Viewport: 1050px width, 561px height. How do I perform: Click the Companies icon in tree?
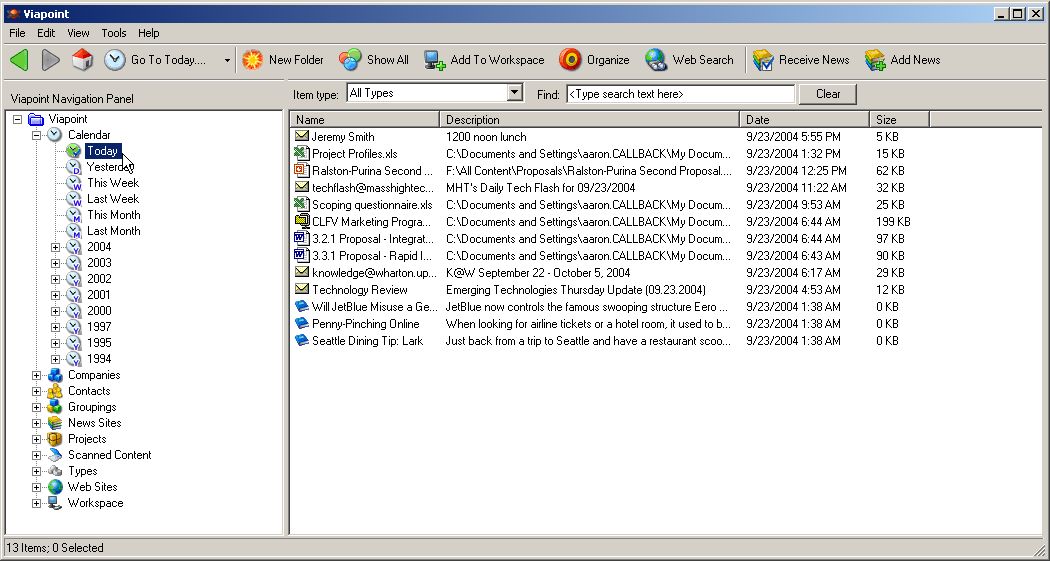pos(55,376)
